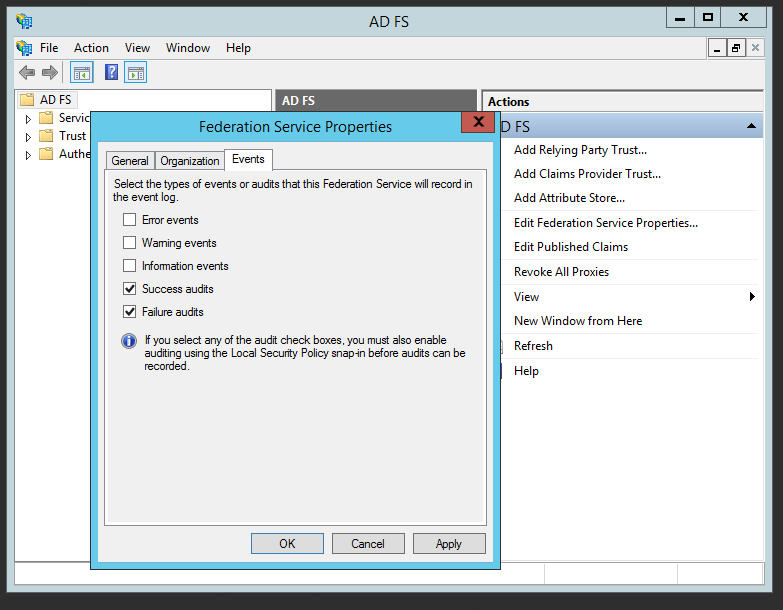
Task: Enable the Warning events checkbox
Action: click(x=129, y=243)
